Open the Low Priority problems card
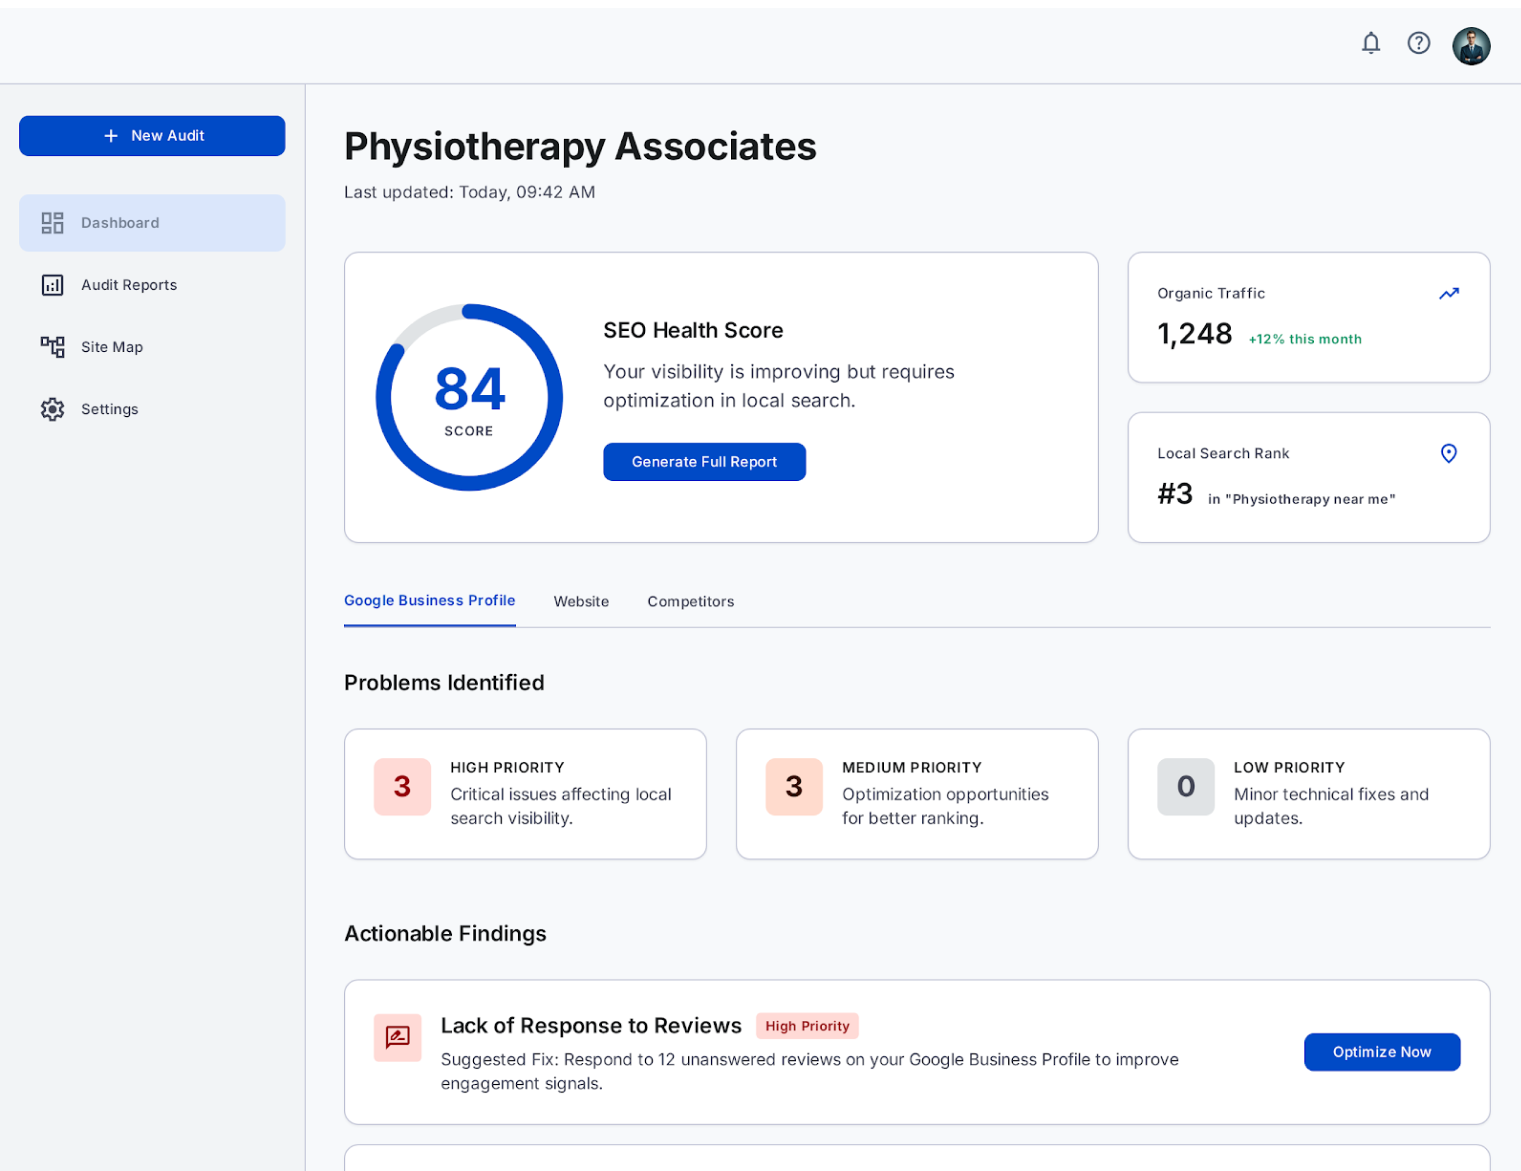Screen dimensions: 1521x1171 (x=1309, y=794)
